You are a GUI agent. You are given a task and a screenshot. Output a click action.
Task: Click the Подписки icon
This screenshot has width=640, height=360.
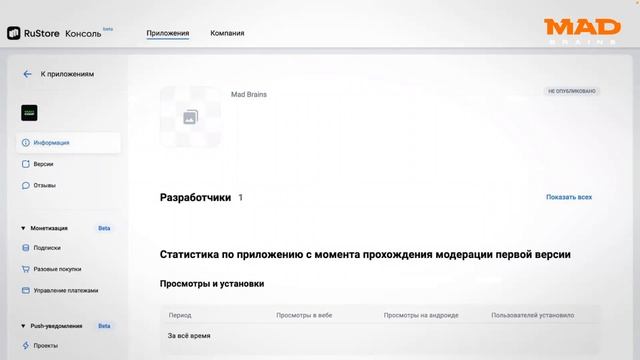click(x=26, y=247)
